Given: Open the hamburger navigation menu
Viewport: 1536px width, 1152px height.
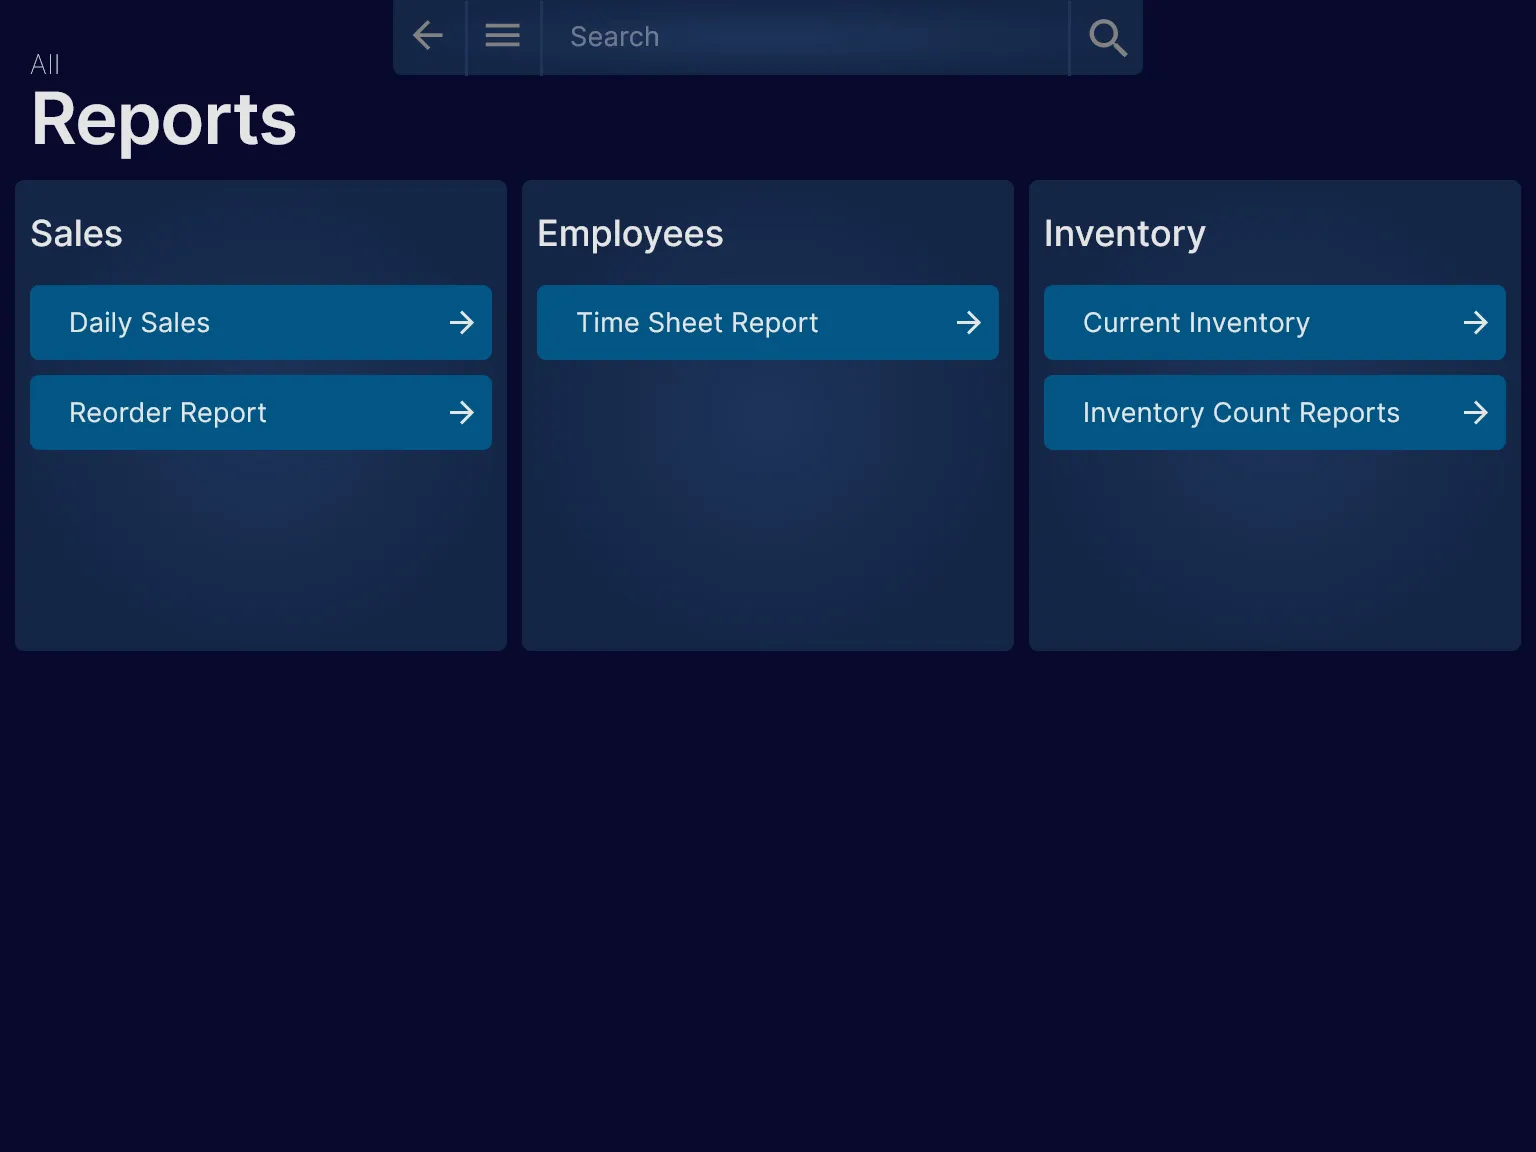Looking at the screenshot, I should click(x=502, y=36).
